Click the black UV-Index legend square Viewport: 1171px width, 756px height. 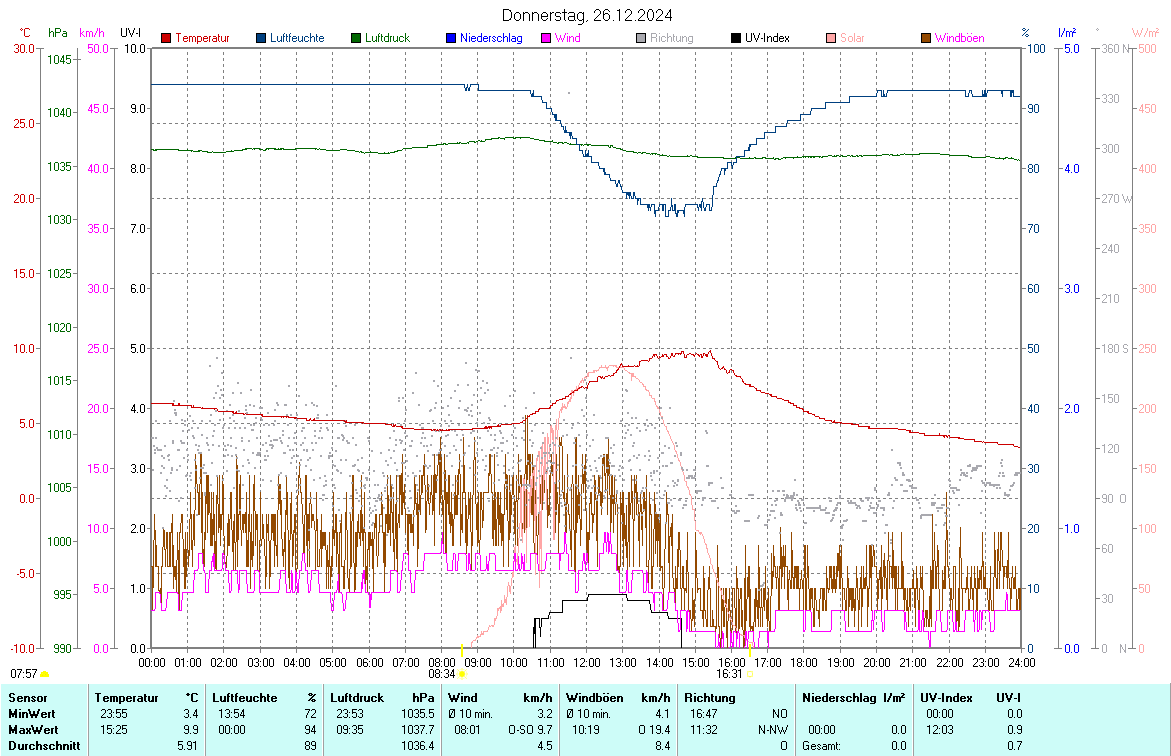click(736, 38)
